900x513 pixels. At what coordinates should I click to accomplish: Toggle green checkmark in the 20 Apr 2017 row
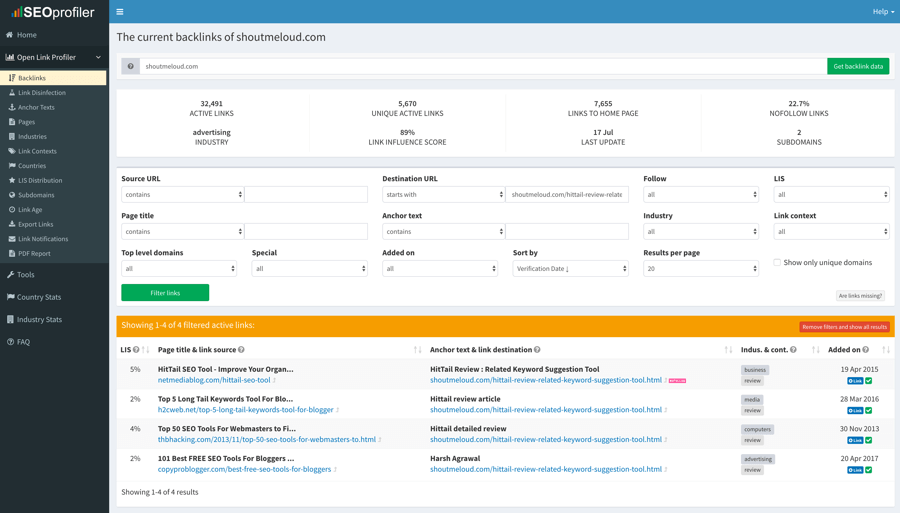[868, 470]
